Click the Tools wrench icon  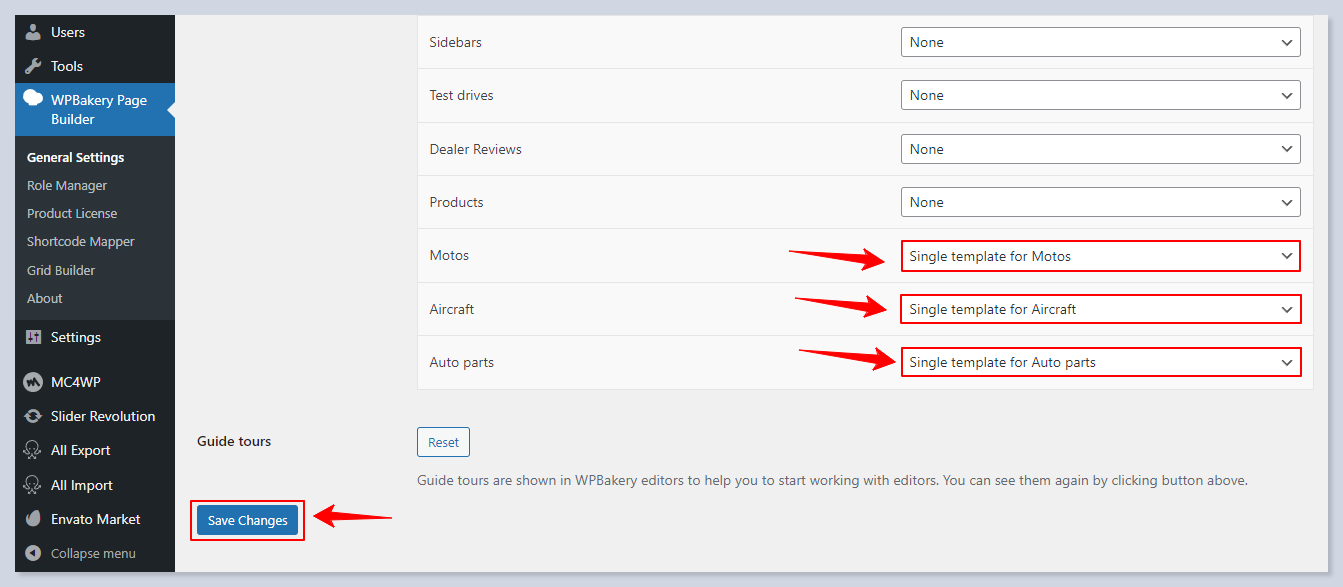pos(33,66)
